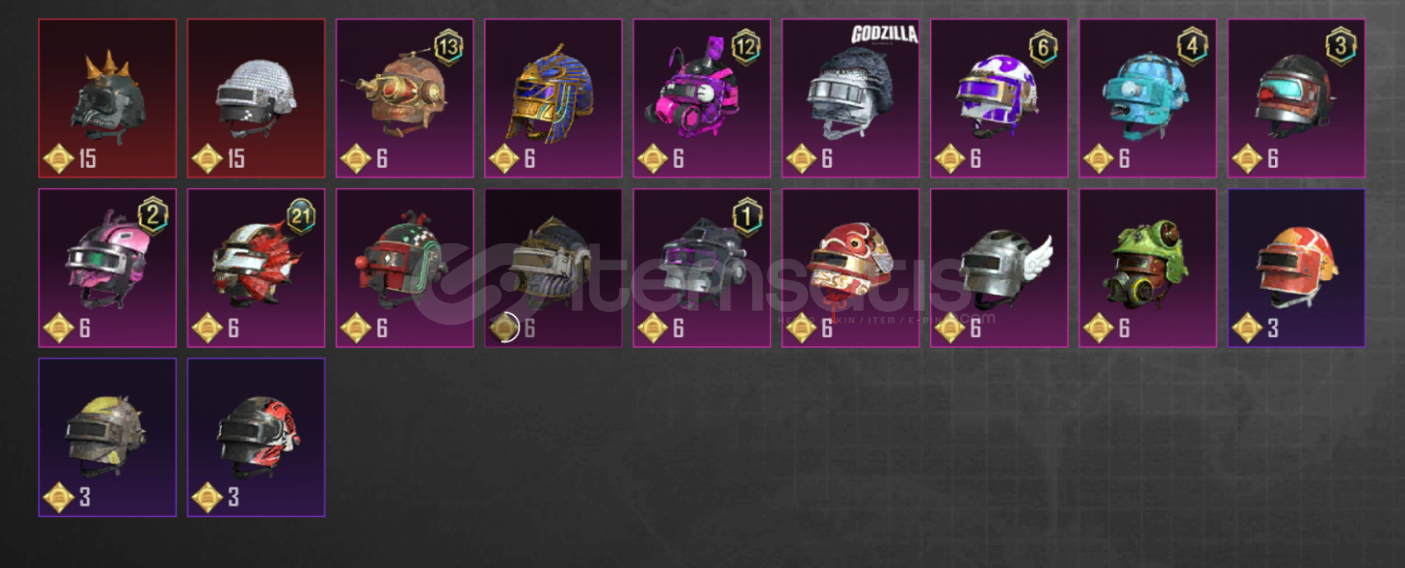Choose the yellow spiked camo helmet

click(107, 437)
